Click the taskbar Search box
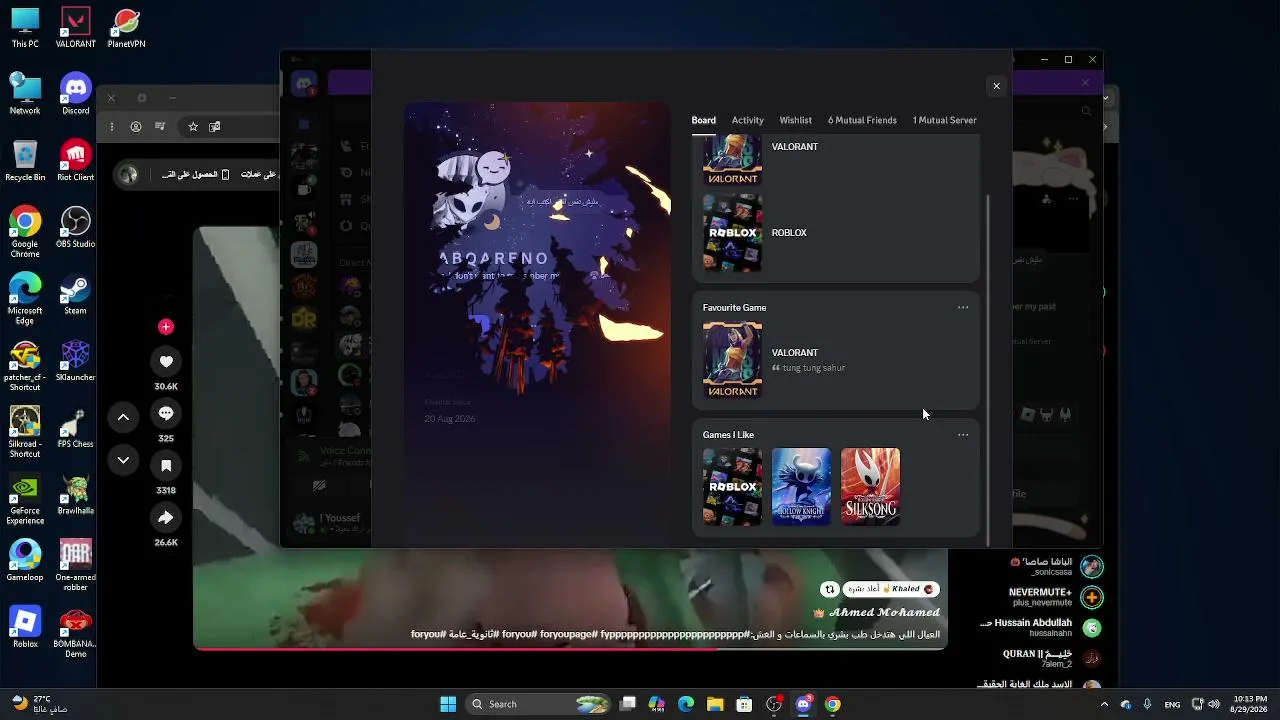Screen dimensions: 1280x720 tap(538, 704)
